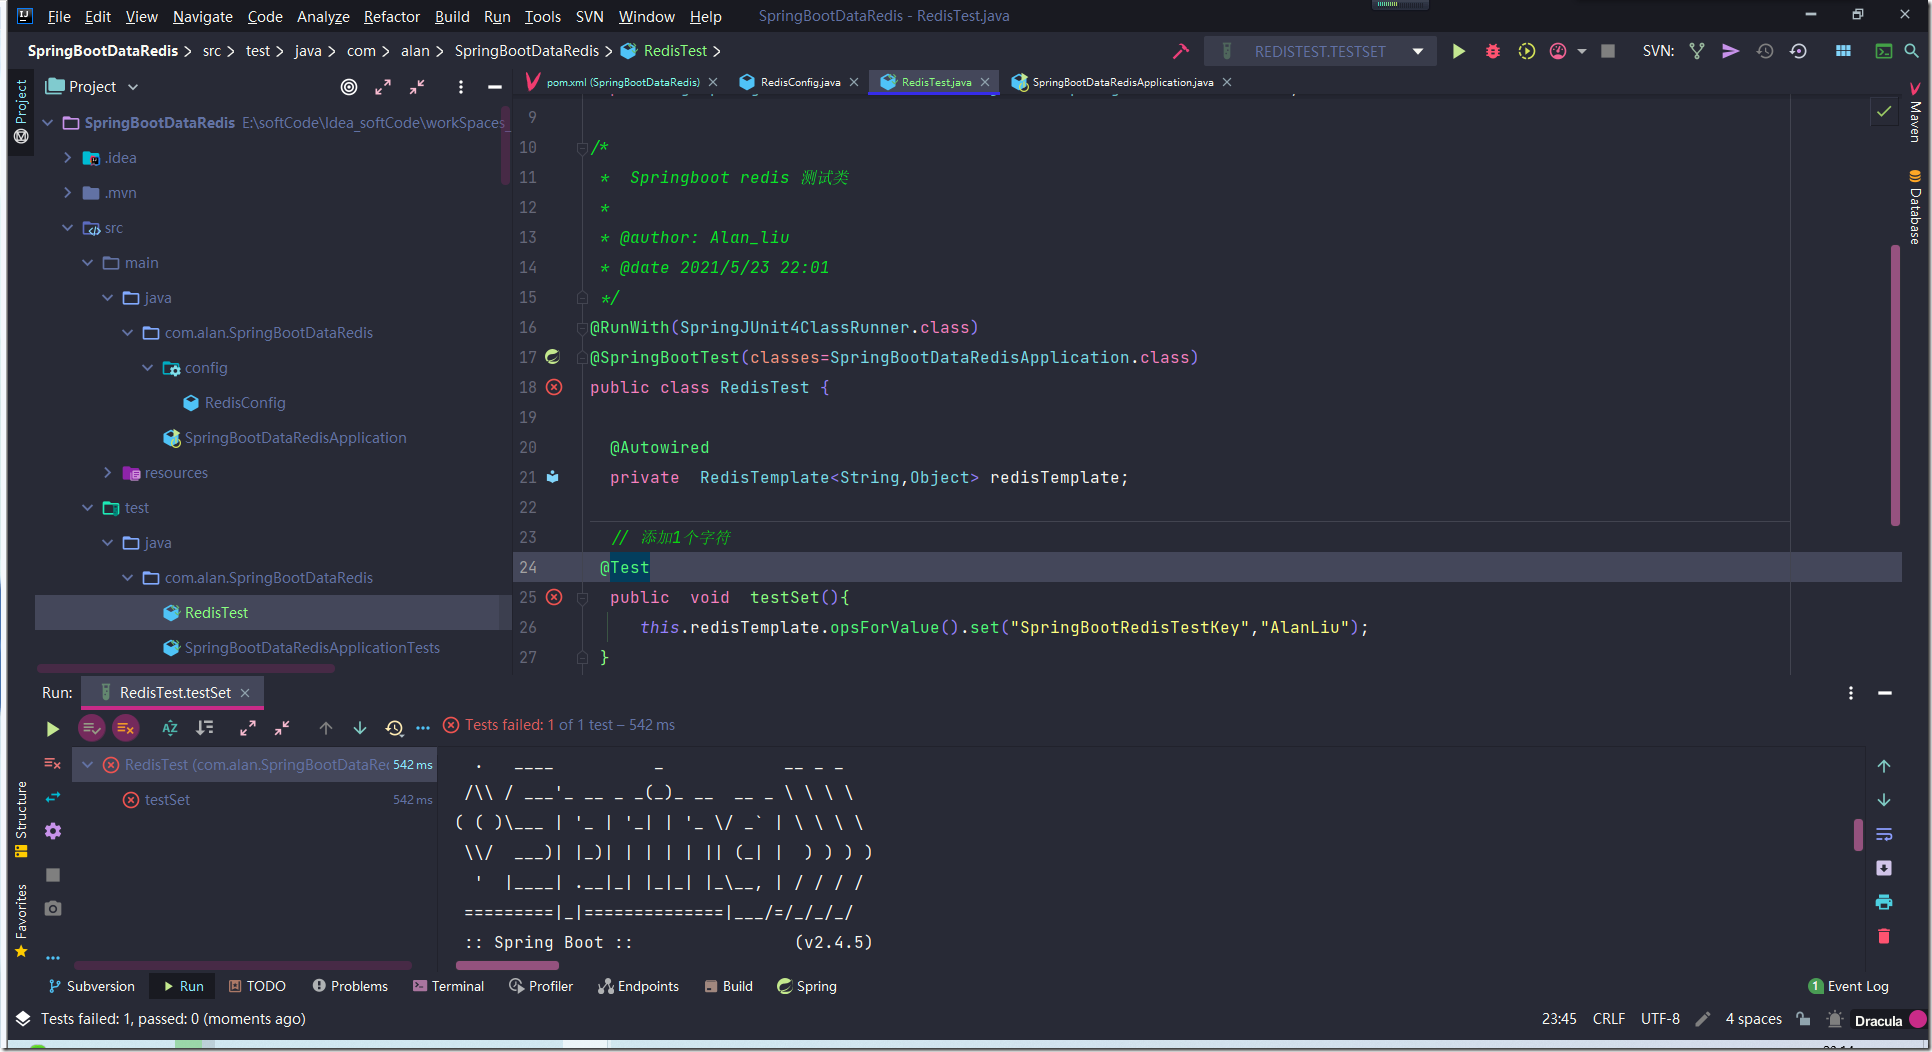The height and width of the screenshot is (1052, 1932).
Task: Select the testSet failed test row
Action: tap(255, 800)
